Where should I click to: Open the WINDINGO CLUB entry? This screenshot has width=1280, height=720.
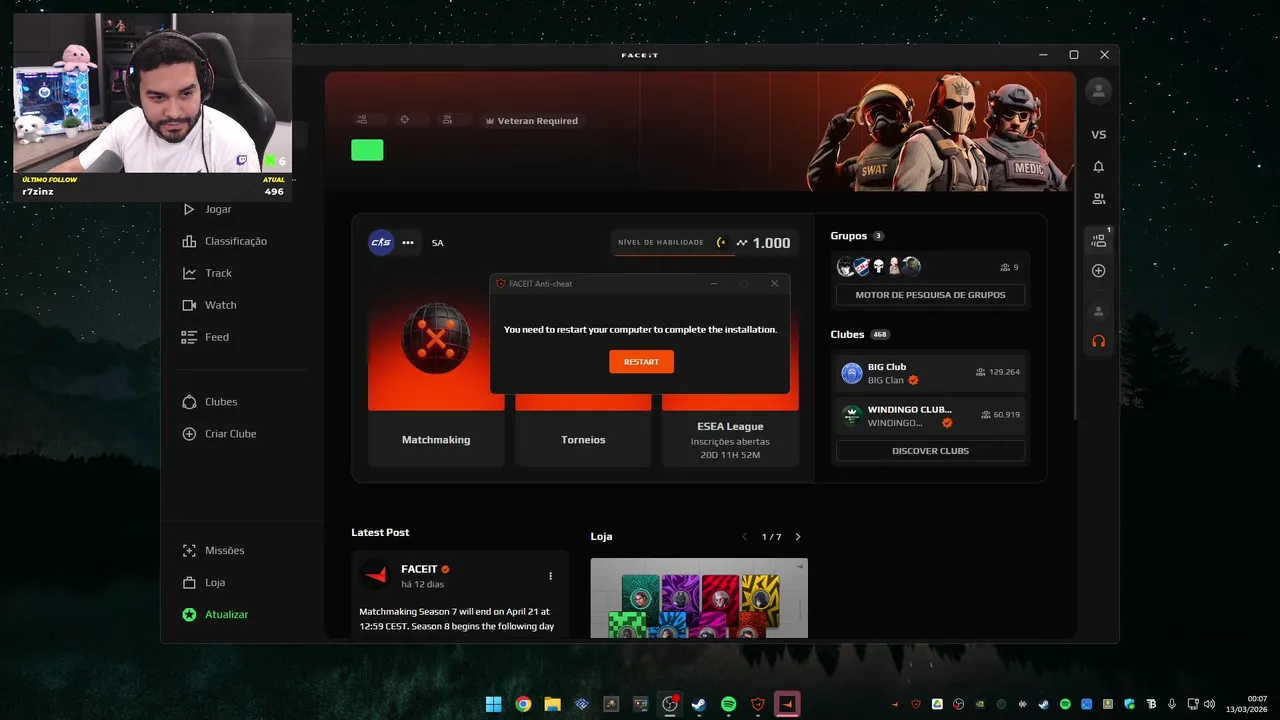click(930, 416)
